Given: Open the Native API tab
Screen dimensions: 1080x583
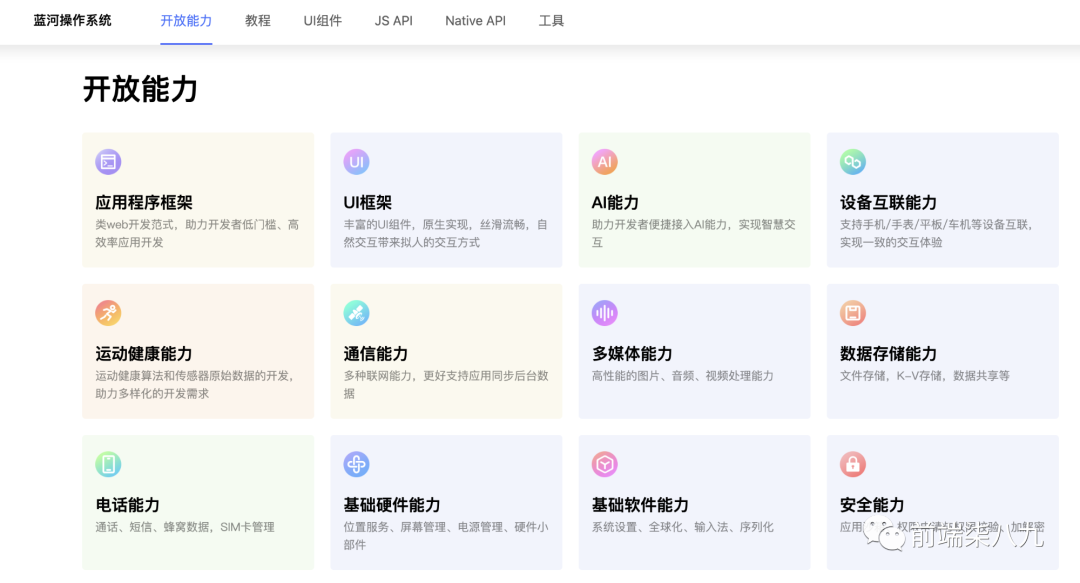Looking at the screenshot, I should point(475,20).
